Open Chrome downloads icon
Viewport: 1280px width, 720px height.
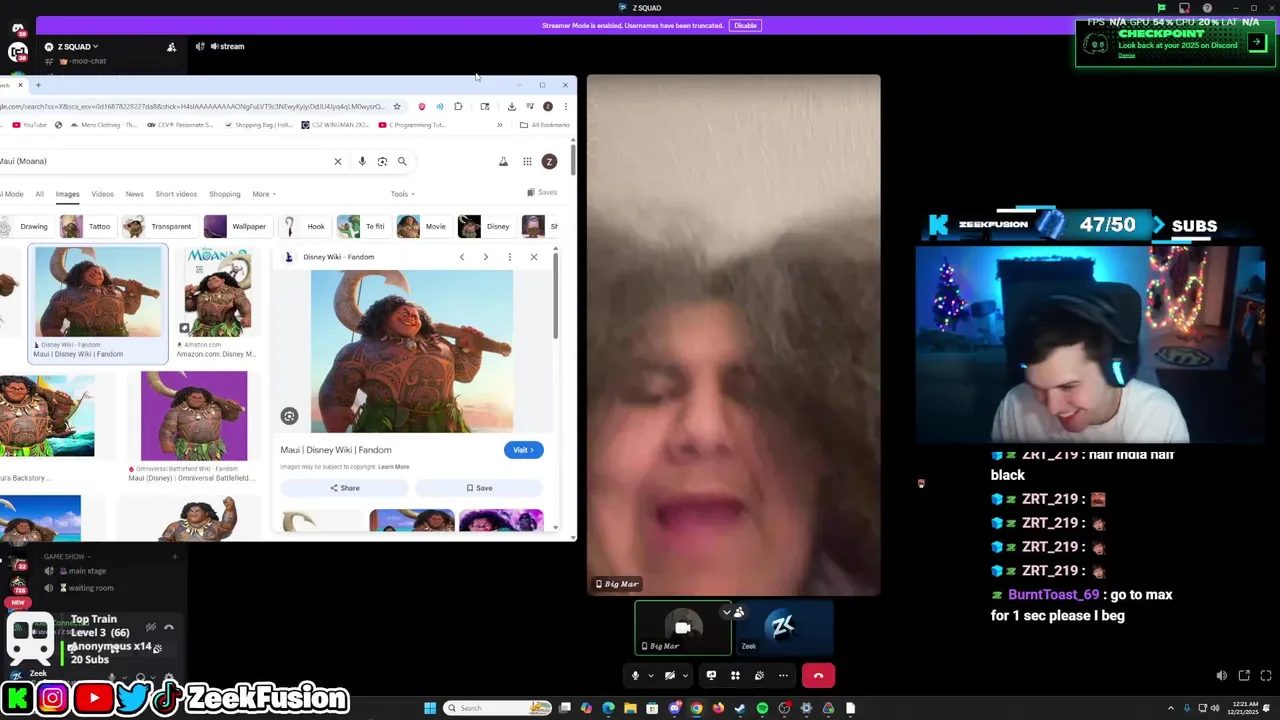511,106
